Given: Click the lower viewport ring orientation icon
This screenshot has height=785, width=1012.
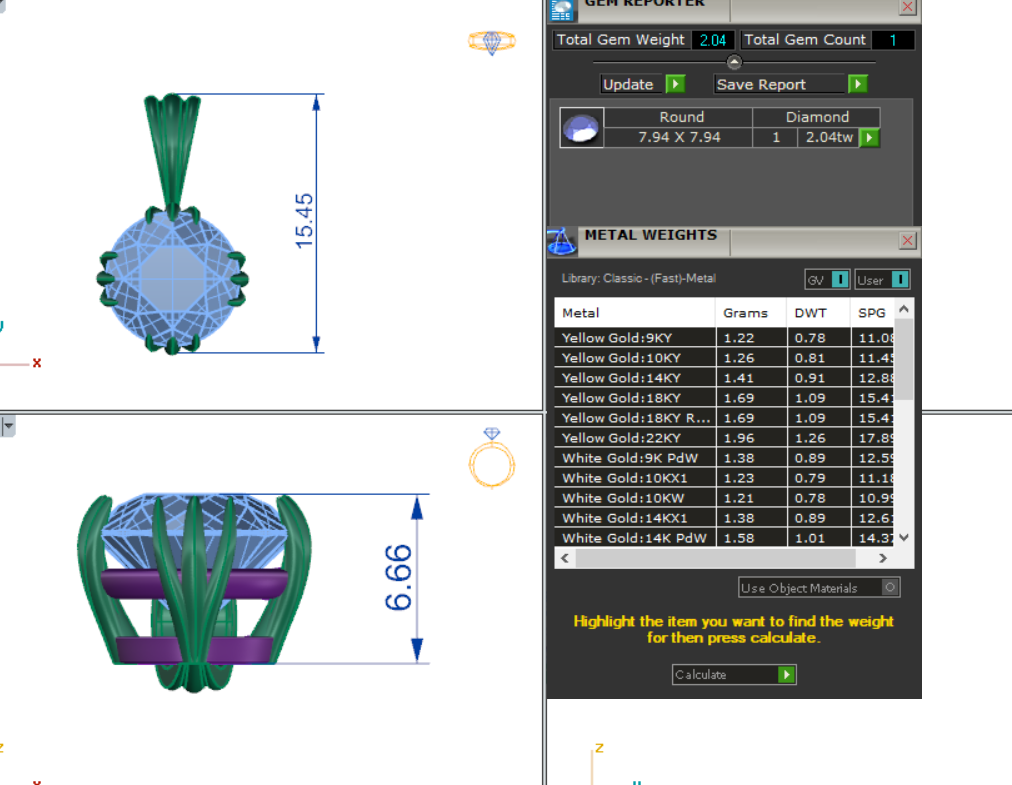Looking at the screenshot, I should coord(492,458).
